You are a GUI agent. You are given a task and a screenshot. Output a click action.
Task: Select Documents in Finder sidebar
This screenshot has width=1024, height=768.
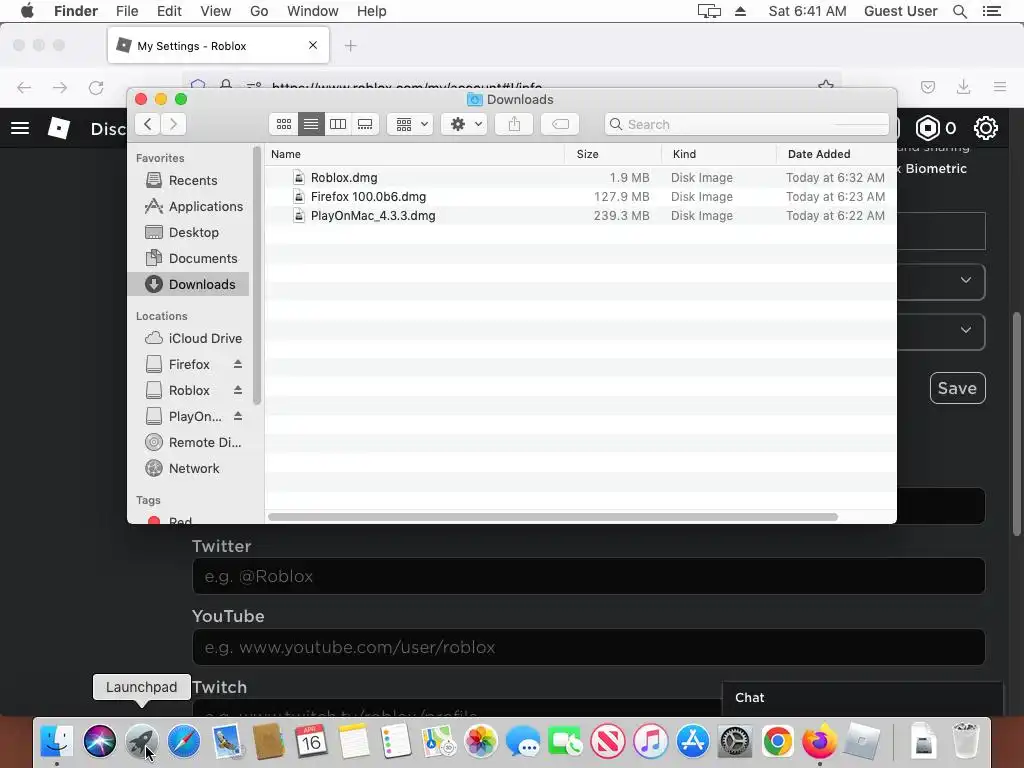[x=188, y=259]
